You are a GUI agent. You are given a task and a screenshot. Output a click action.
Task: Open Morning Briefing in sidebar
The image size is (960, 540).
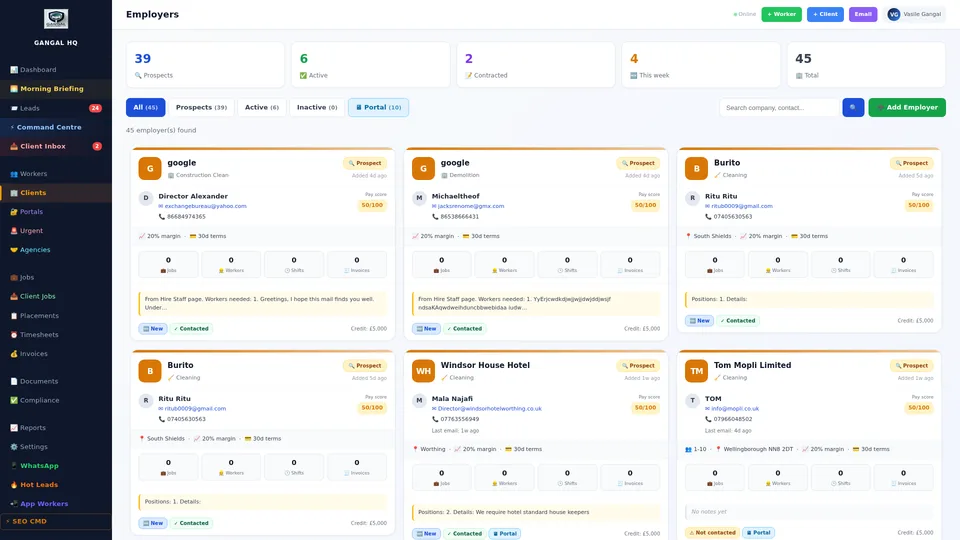56,89
